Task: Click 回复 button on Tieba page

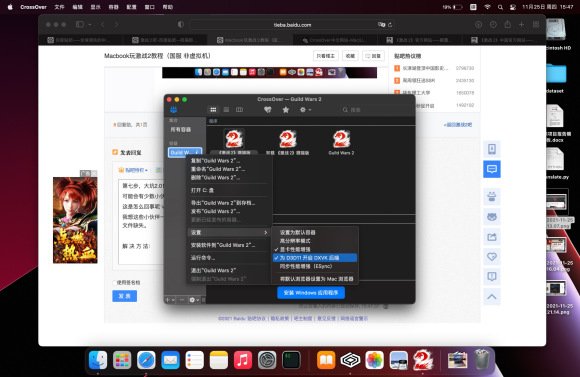Action: click(373, 56)
